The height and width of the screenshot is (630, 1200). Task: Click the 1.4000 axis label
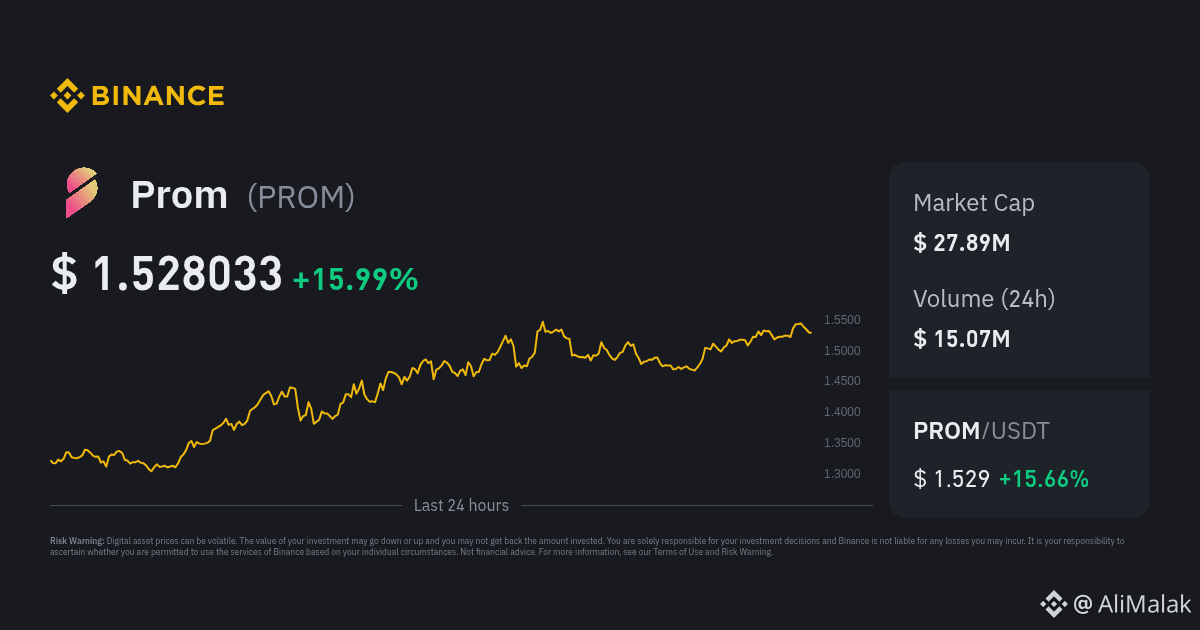point(842,412)
